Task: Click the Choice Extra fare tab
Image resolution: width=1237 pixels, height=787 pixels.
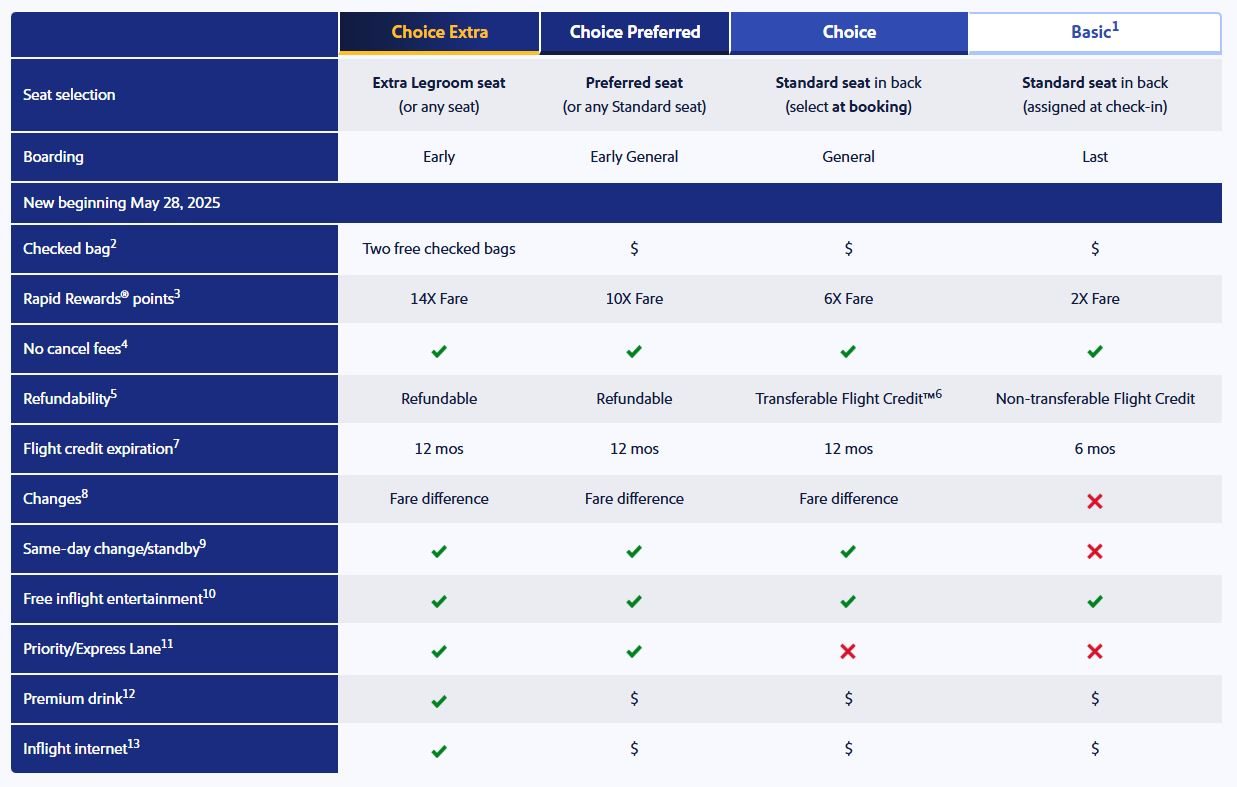Action: click(439, 32)
